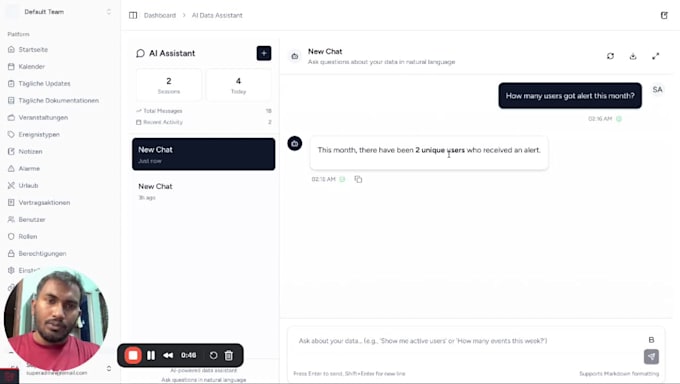
Task: Download the chat export
Action: pos(633,56)
